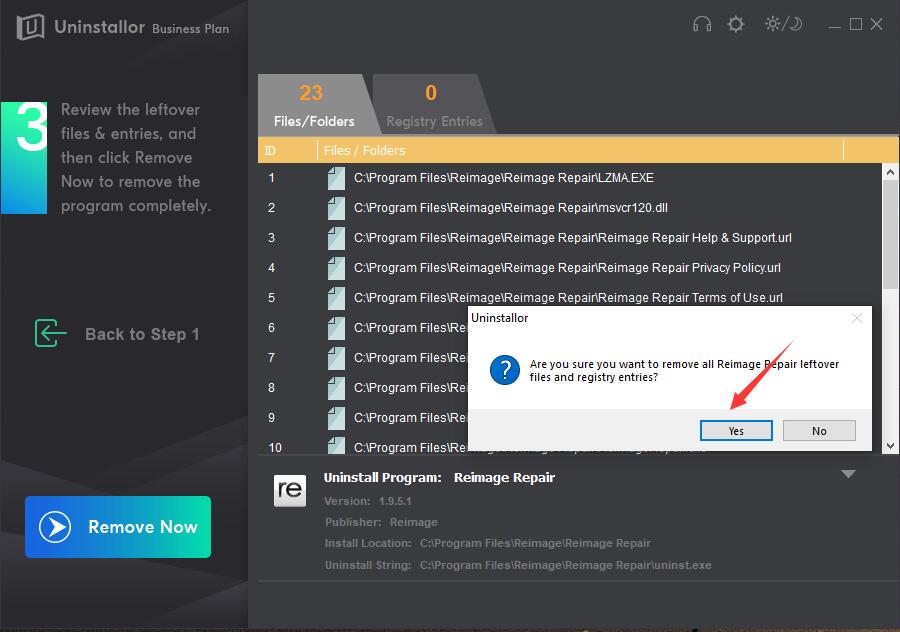Click file icon for Terms of Use.url
This screenshot has width=900, height=632.
[x=336, y=297]
